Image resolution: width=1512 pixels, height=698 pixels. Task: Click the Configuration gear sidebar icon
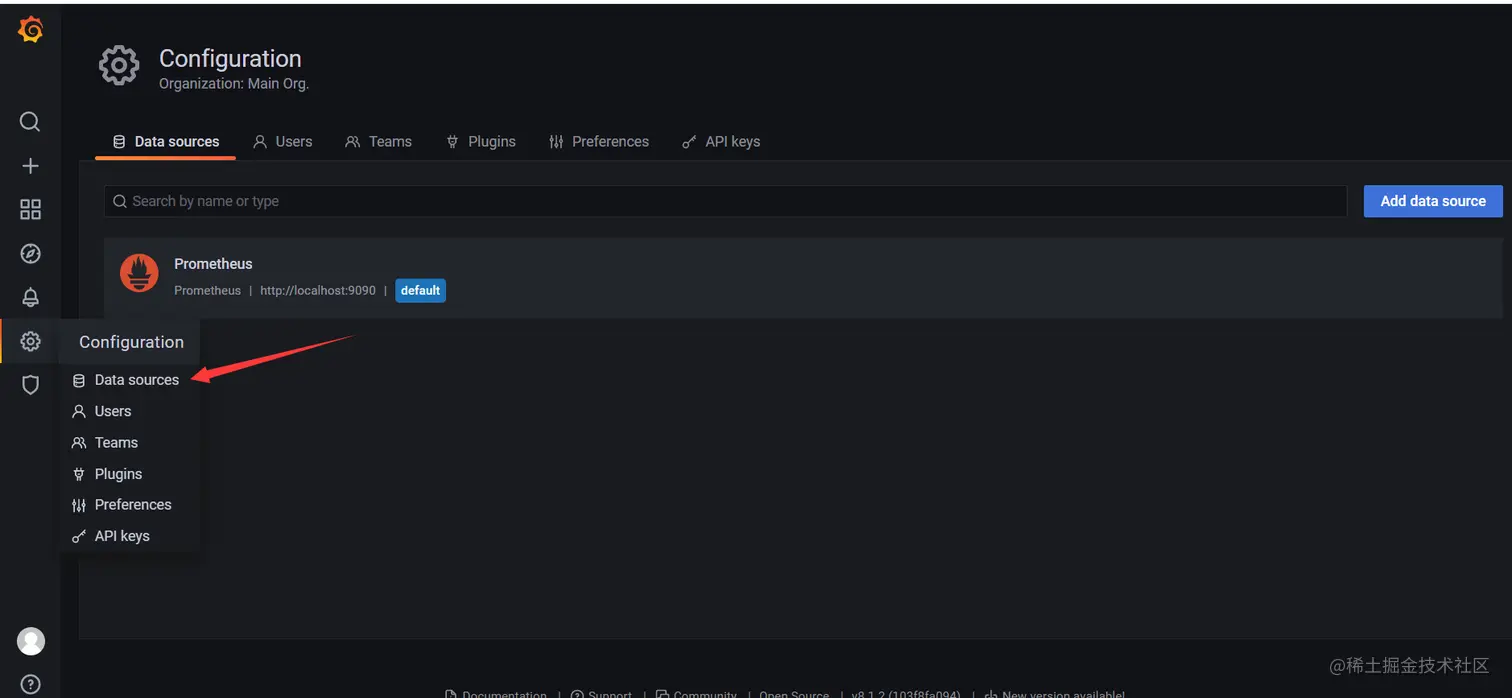tap(30, 341)
